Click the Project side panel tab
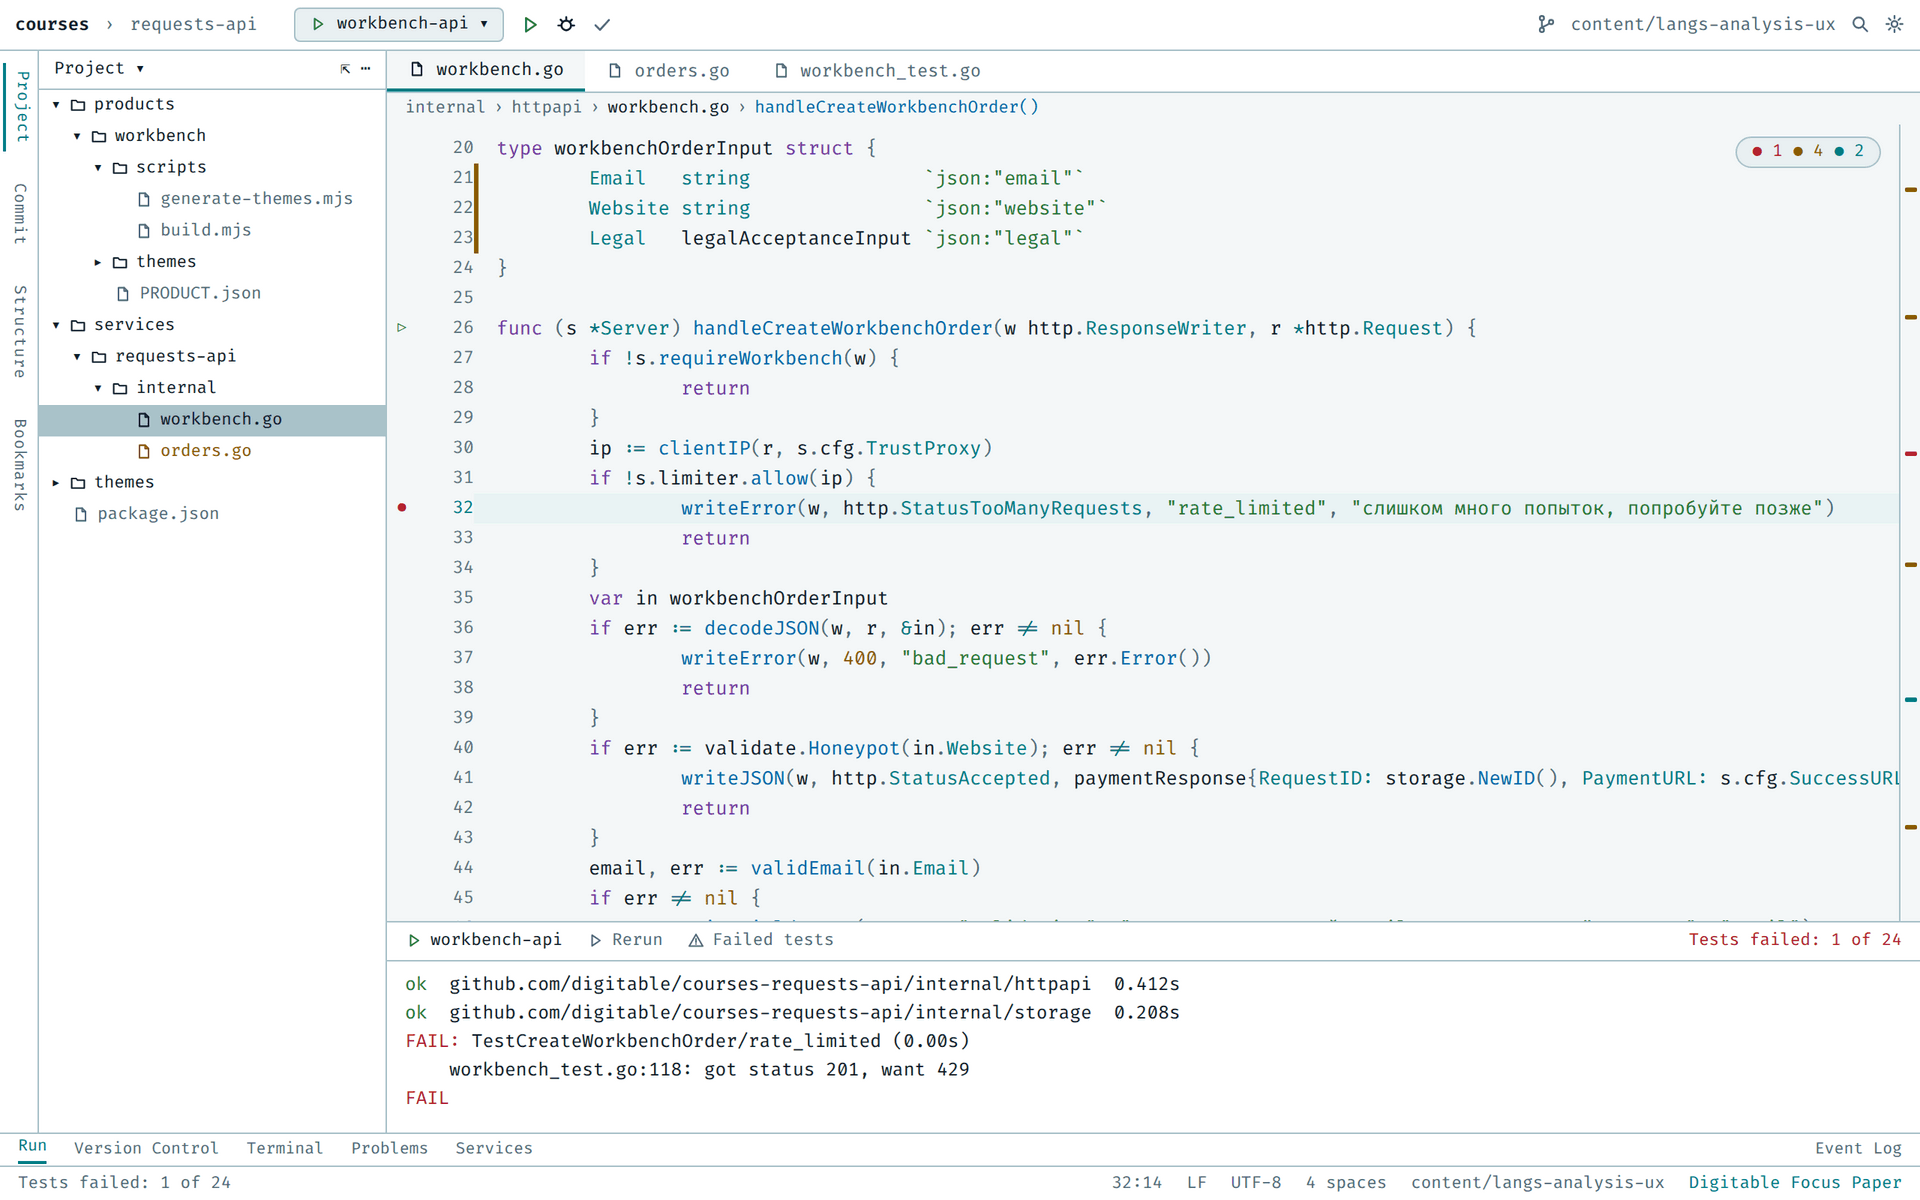 pos(22,107)
